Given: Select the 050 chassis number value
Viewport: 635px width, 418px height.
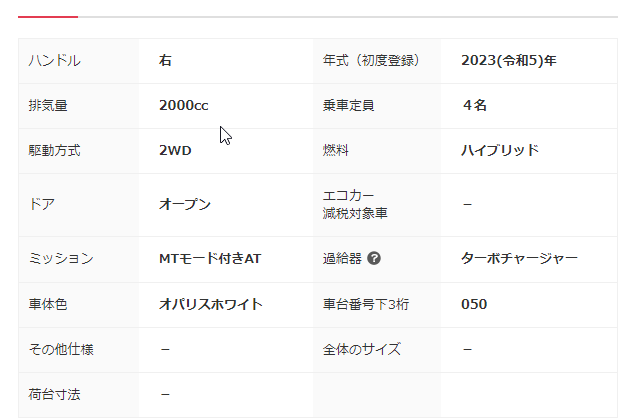Looking at the screenshot, I should (x=475, y=304).
